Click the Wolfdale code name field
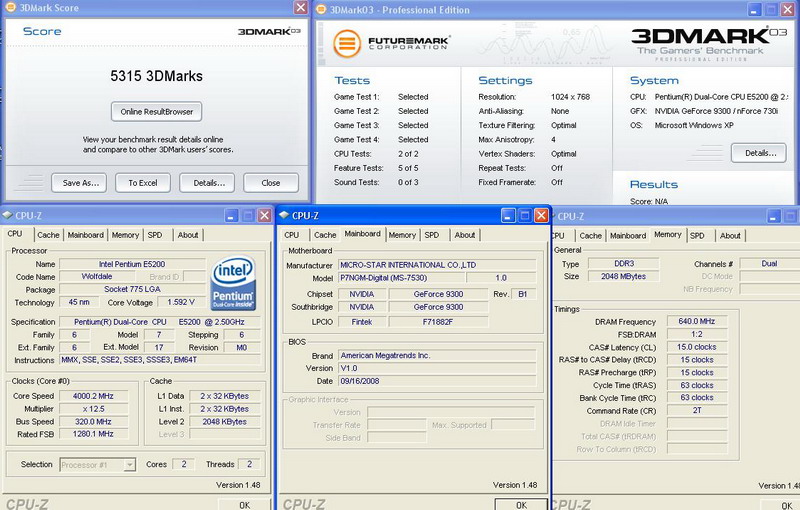The width and height of the screenshot is (800, 510). (97, 276)
